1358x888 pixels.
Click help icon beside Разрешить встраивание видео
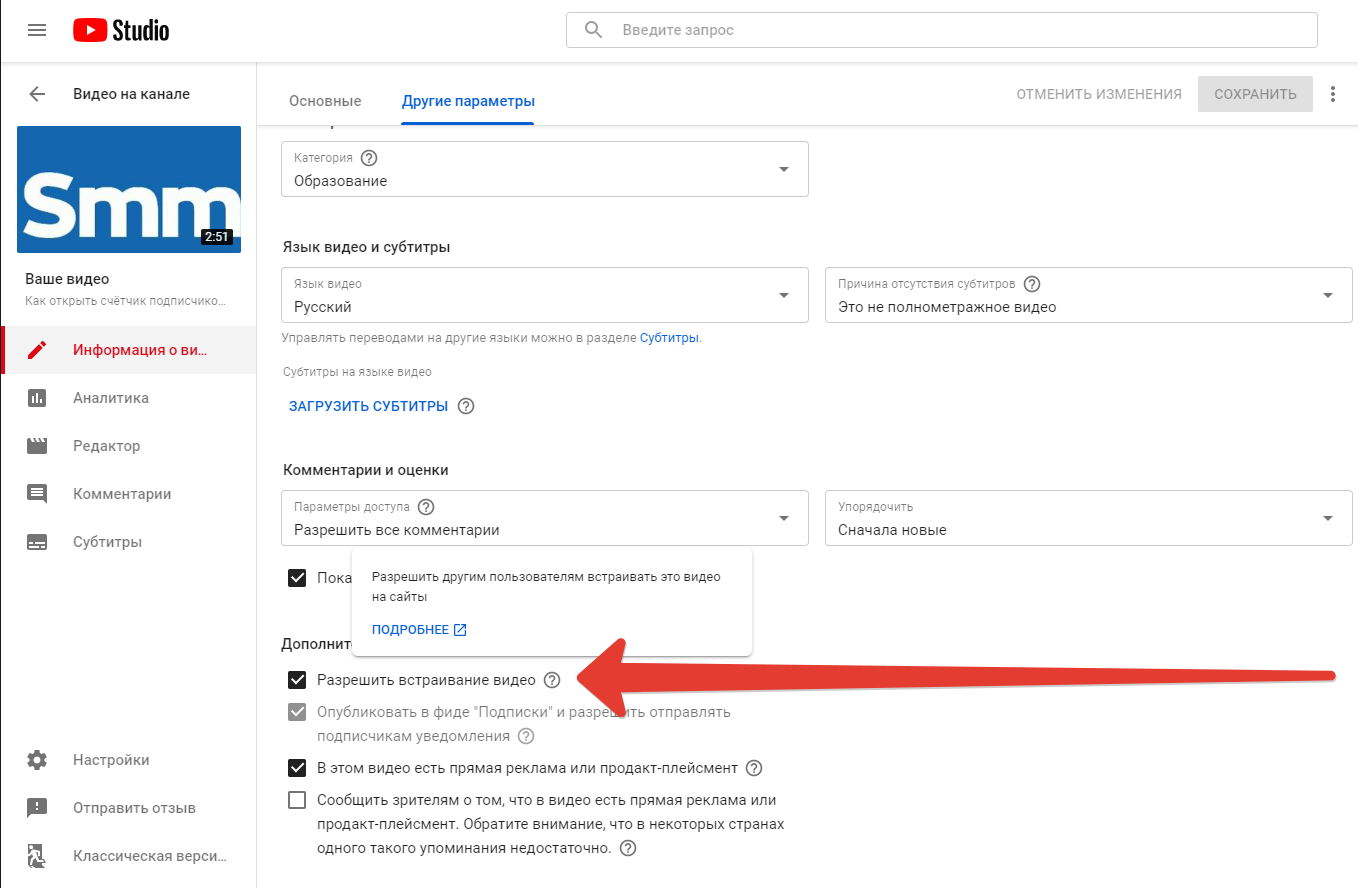tap(552, 680)
